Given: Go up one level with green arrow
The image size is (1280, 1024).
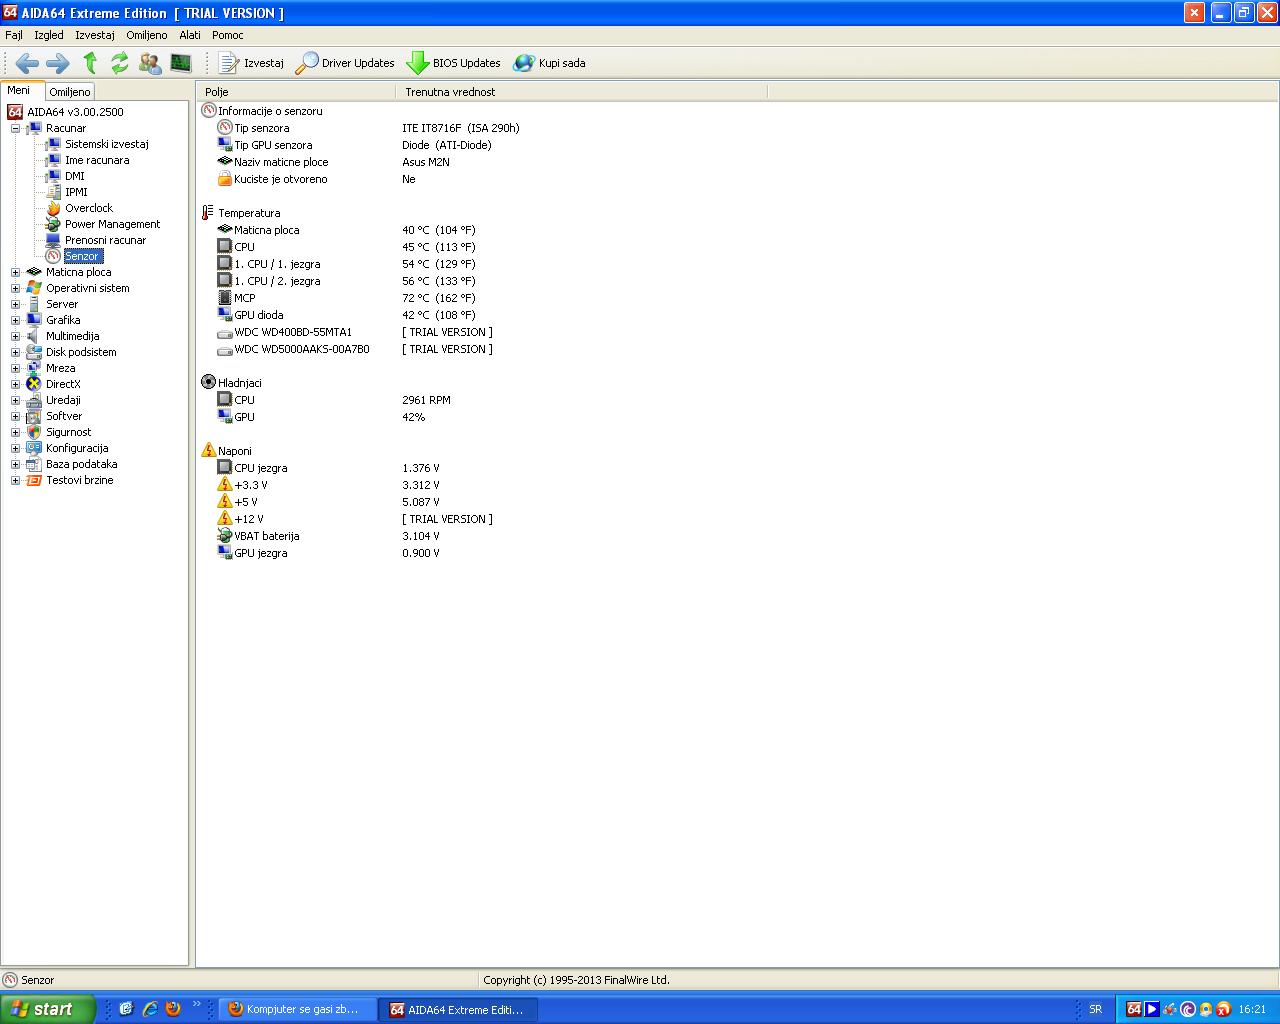Looking at the screenshot, I should [90, 63].
